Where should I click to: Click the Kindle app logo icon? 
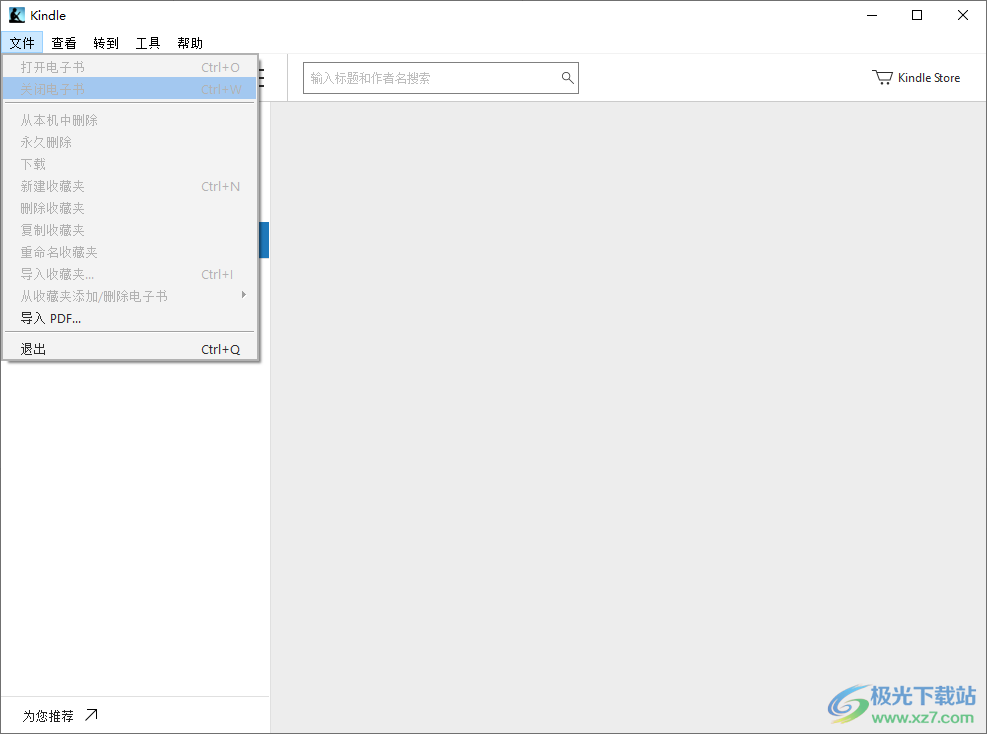click(x=17, y=15)
